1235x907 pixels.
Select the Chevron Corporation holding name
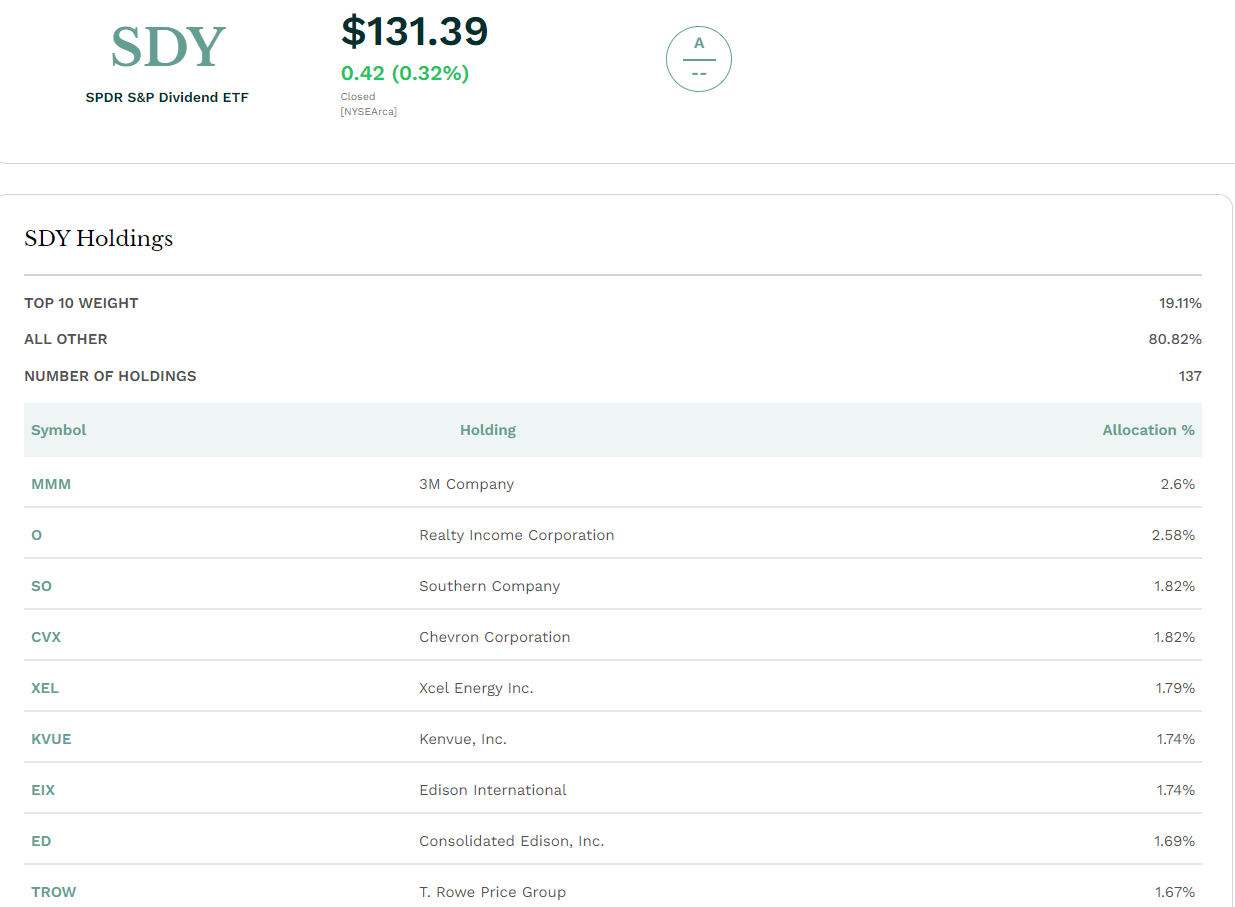(x=495, y=637)
